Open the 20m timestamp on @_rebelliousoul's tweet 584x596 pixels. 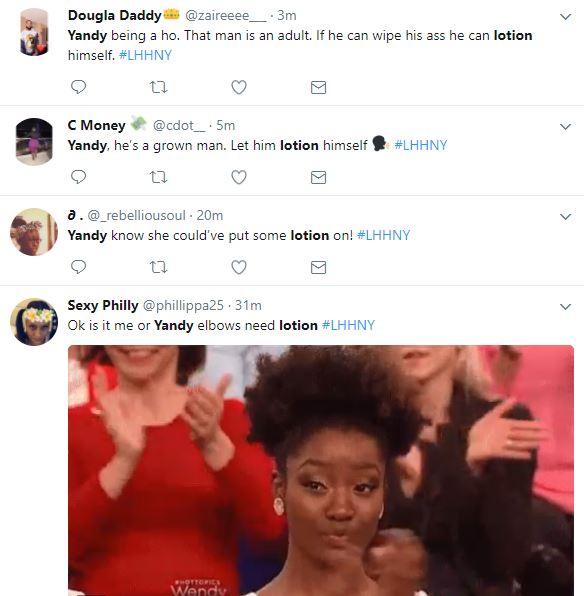pos(209,216)
